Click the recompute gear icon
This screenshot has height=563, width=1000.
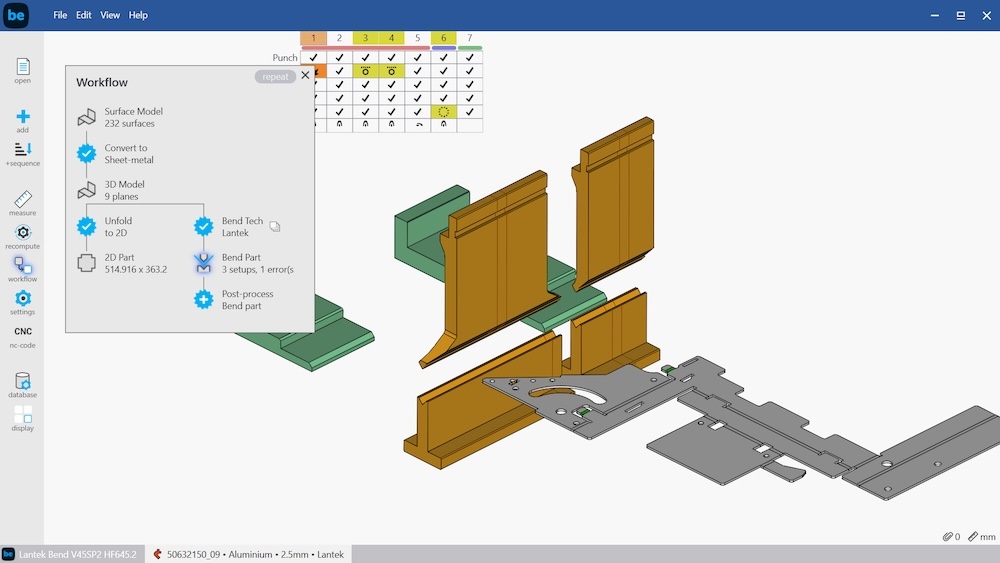click(x=23, y=232)
